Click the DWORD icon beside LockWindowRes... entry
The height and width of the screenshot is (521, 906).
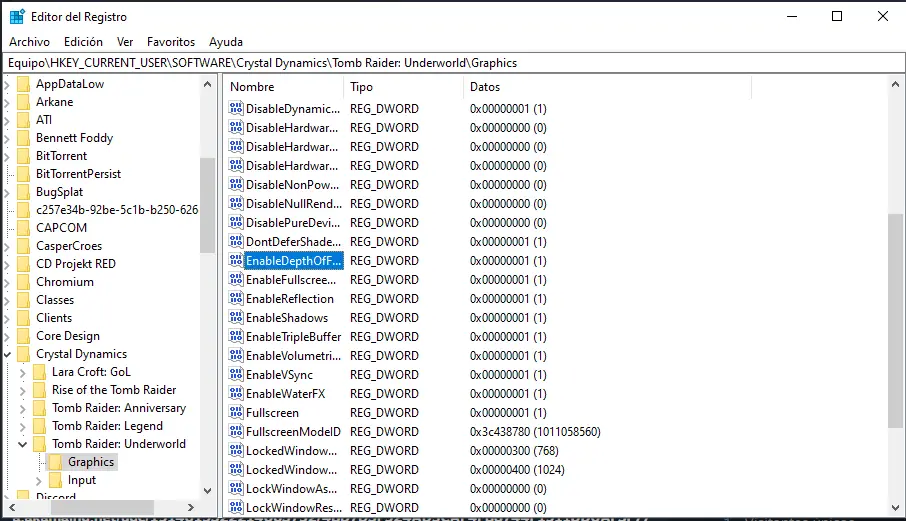236,508
